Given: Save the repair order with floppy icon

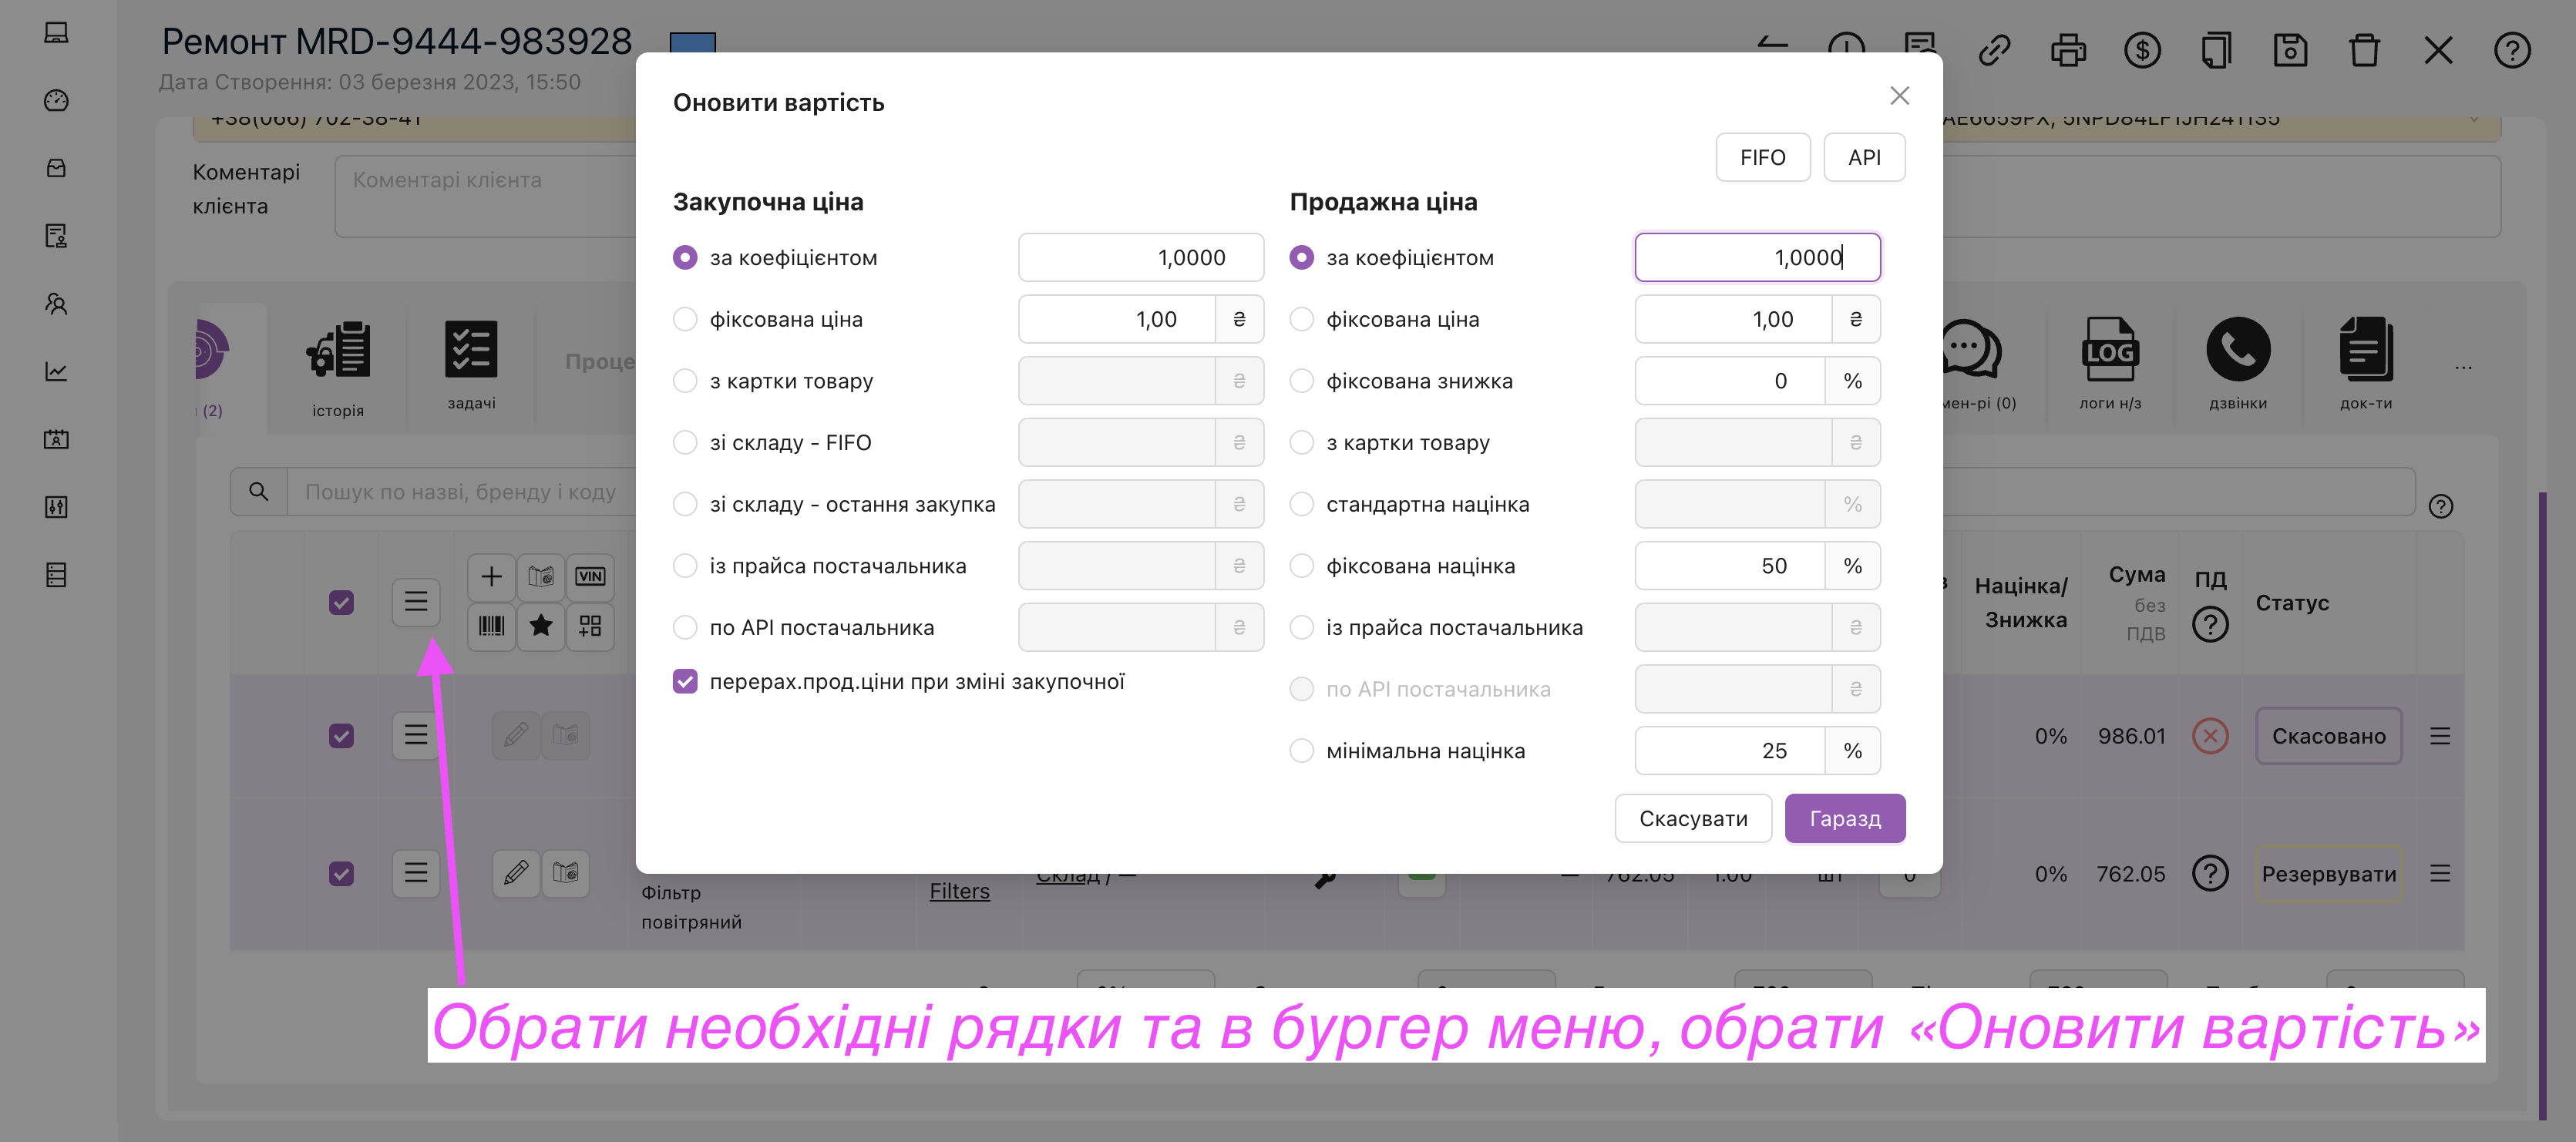Looking at the screenshot, I should point(2290,50).
